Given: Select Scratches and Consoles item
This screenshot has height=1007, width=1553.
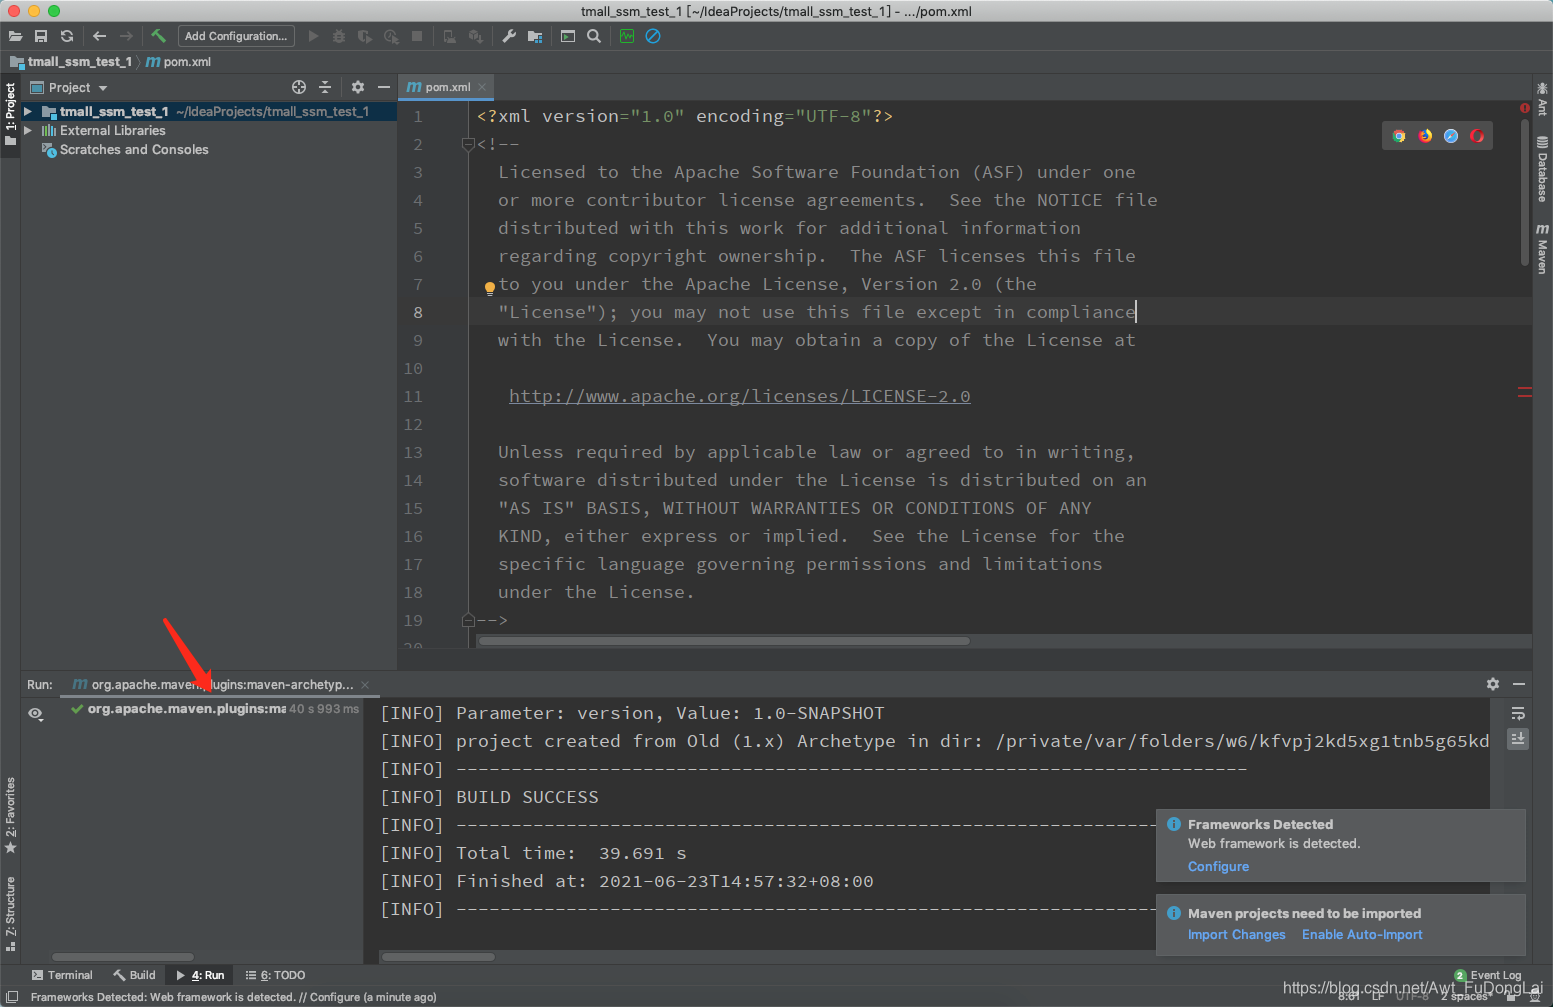Looking at the screenshot, I should (134, 150).
